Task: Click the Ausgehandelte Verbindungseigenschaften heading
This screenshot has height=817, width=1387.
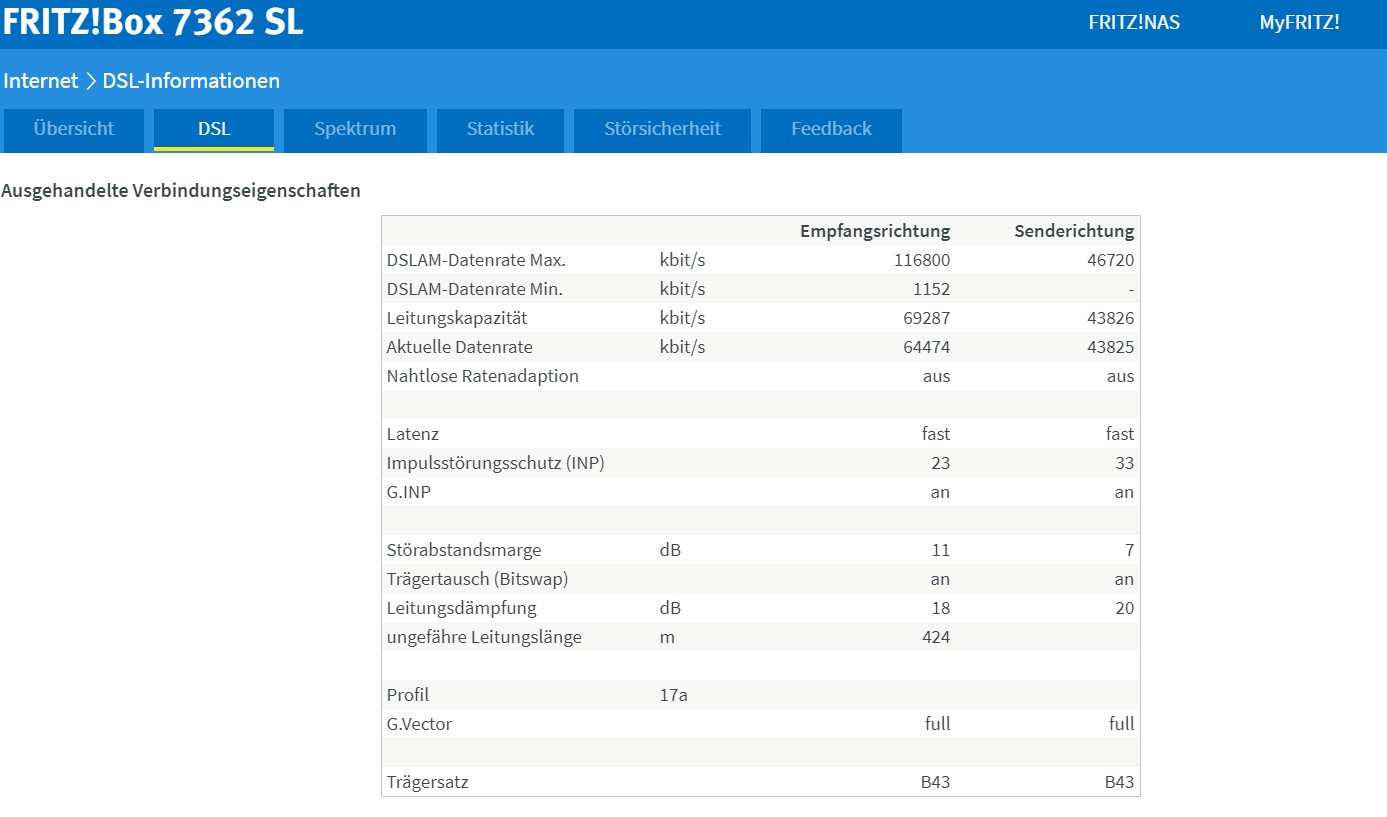Action: pos(181,190)
